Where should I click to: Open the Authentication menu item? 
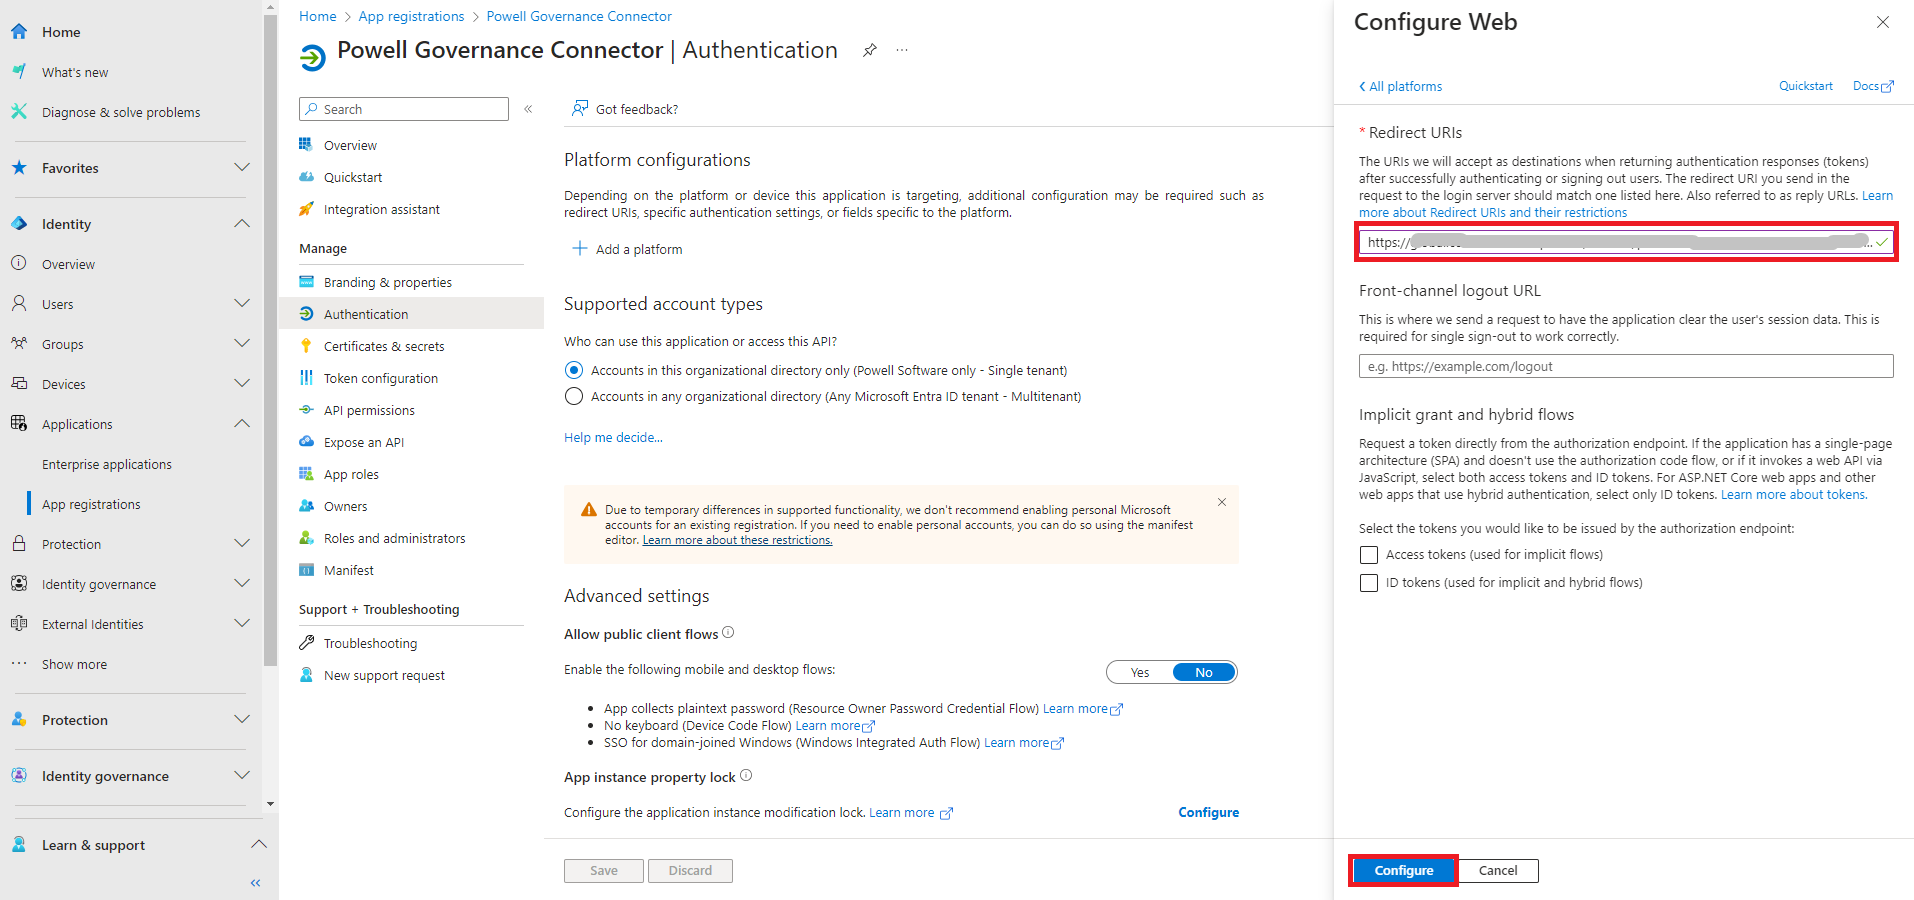(411, 314)
